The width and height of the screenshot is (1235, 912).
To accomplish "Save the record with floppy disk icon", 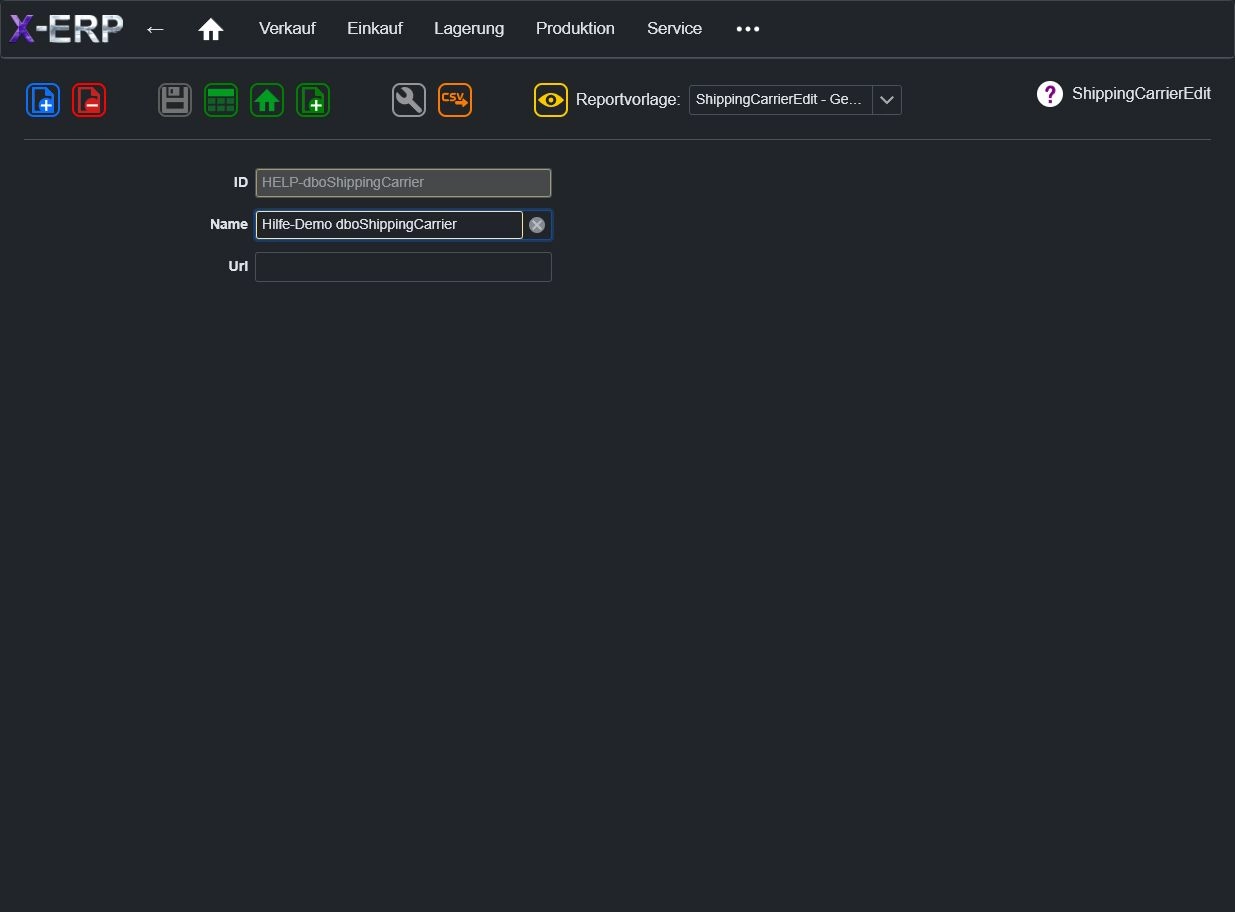I will point(175,100).
